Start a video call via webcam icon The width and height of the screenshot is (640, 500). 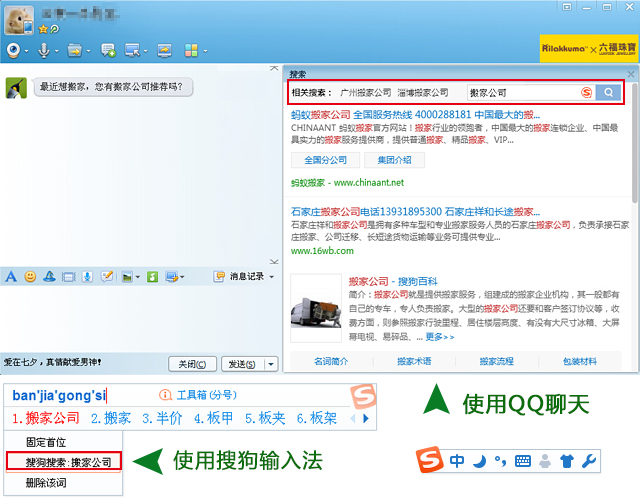[13, 51]
